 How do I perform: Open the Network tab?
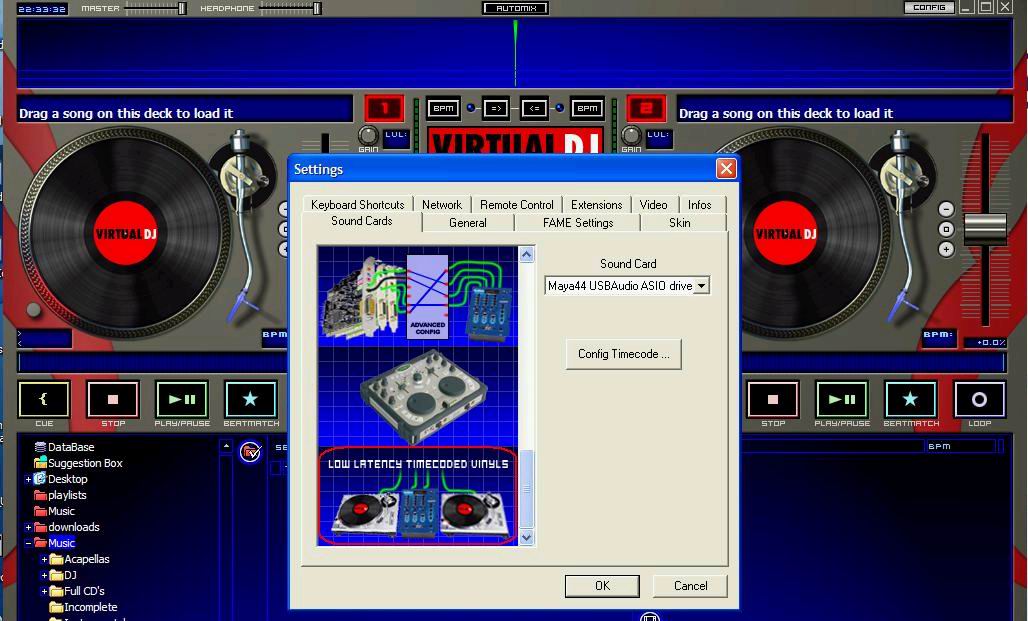pos(442,205)
